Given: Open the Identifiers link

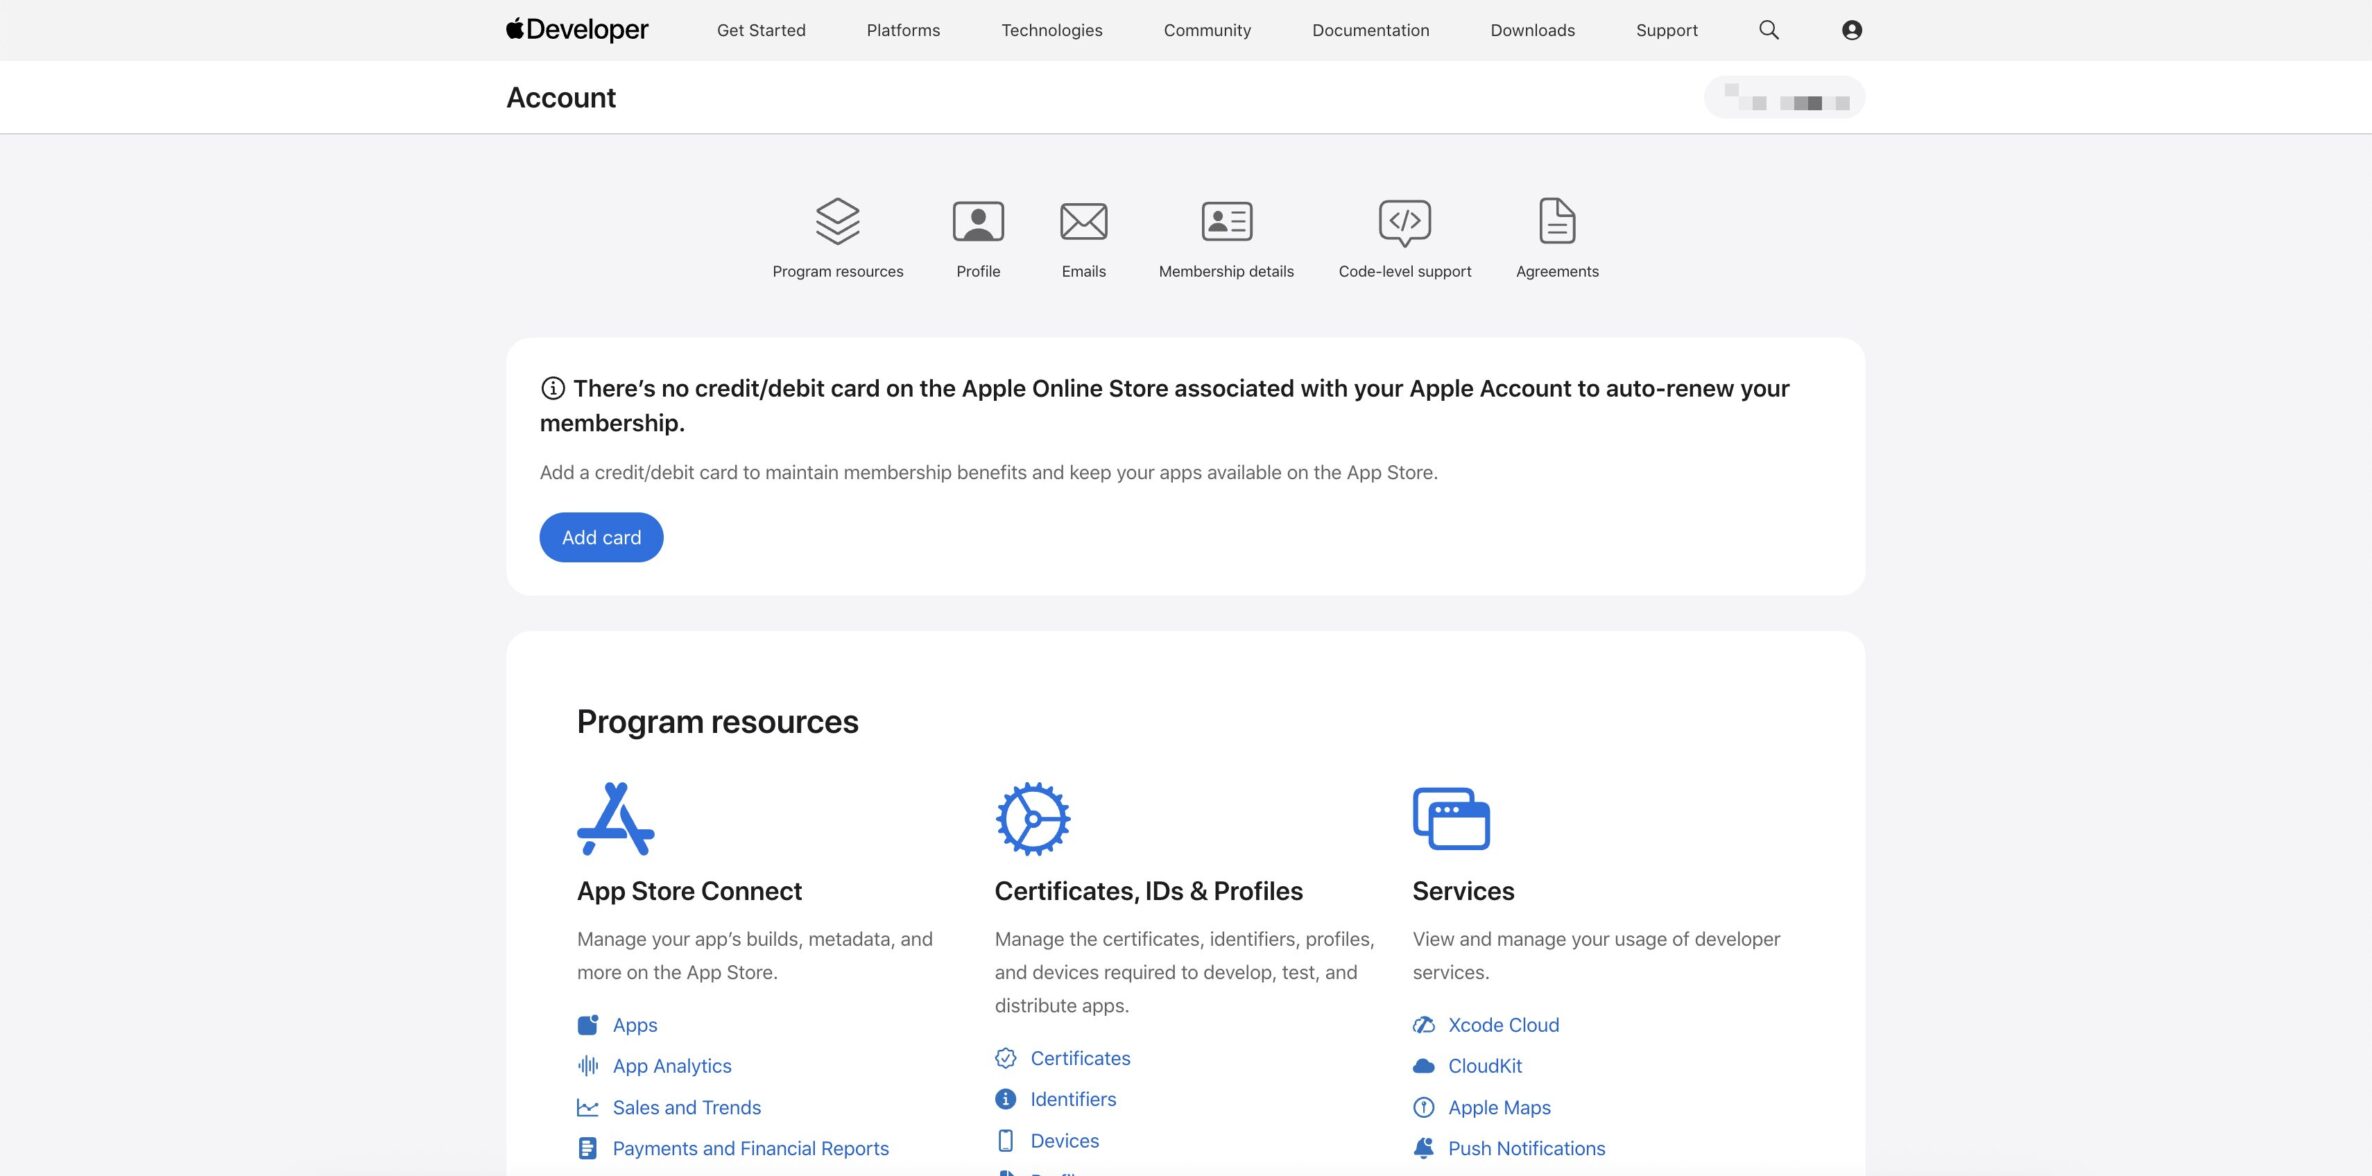Looking at the screenshot, I should [x=1074, y=1099].
